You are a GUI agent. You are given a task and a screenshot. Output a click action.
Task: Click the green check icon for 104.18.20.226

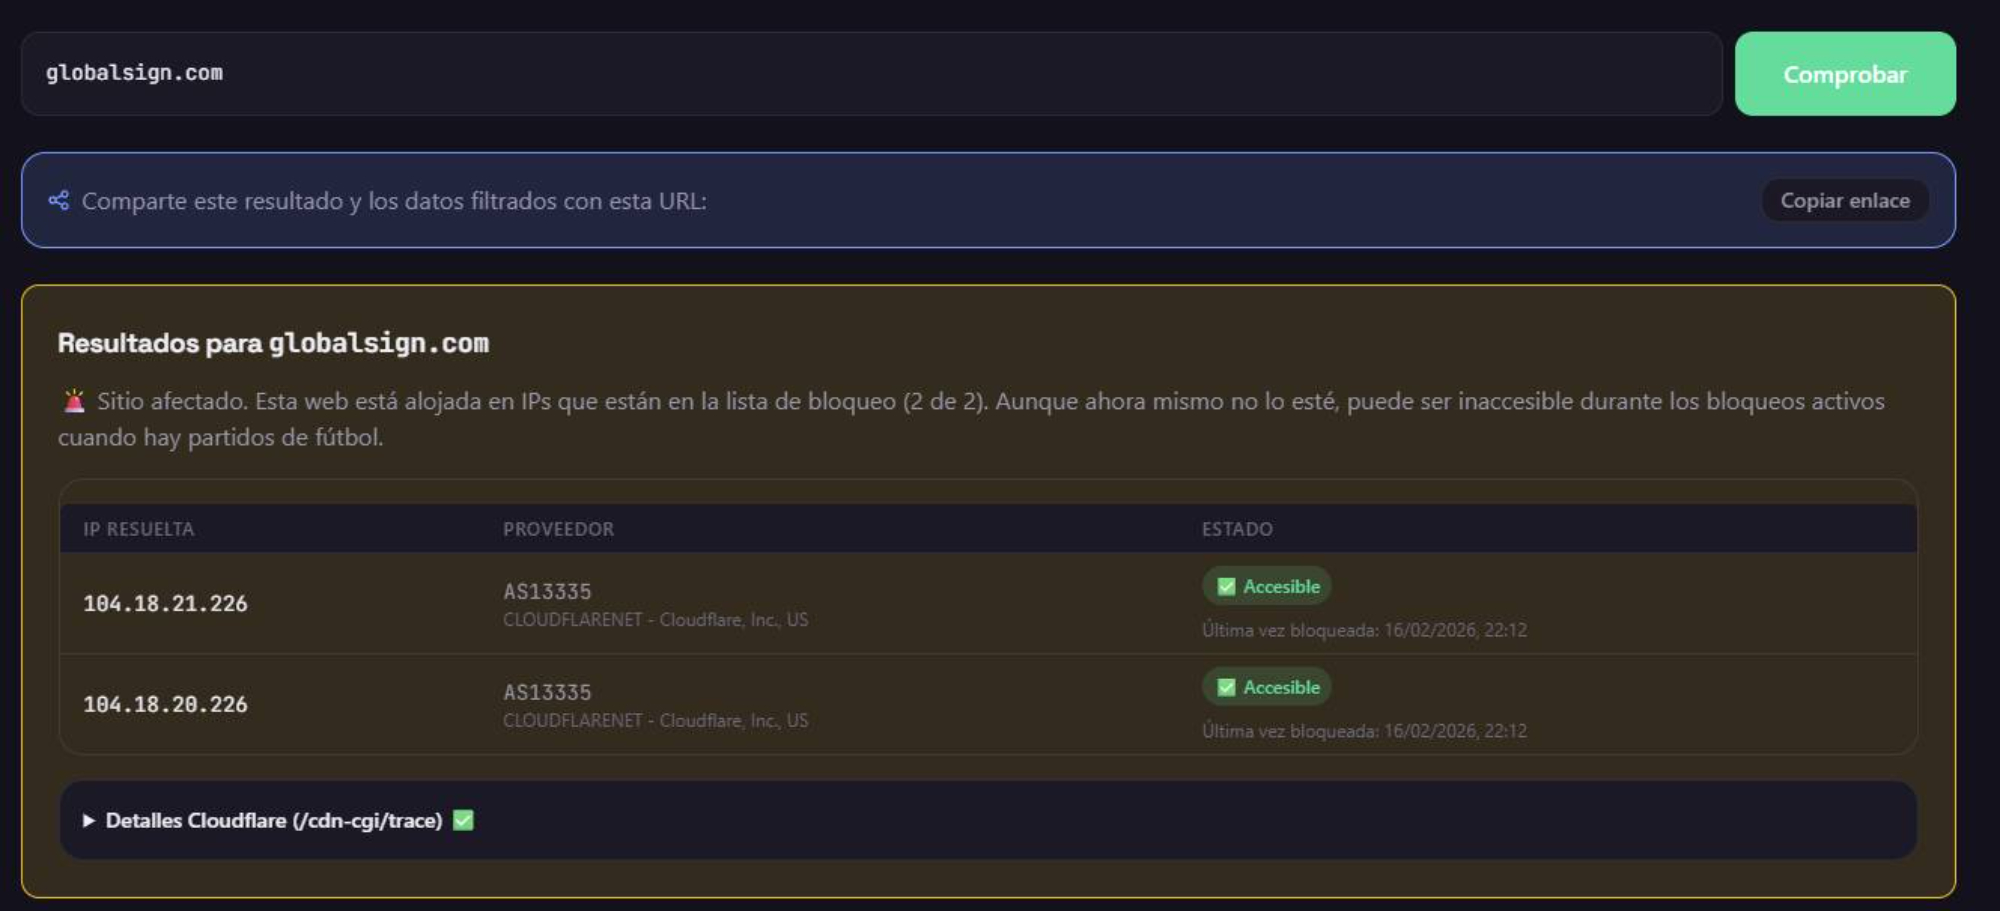(1226, 688)
